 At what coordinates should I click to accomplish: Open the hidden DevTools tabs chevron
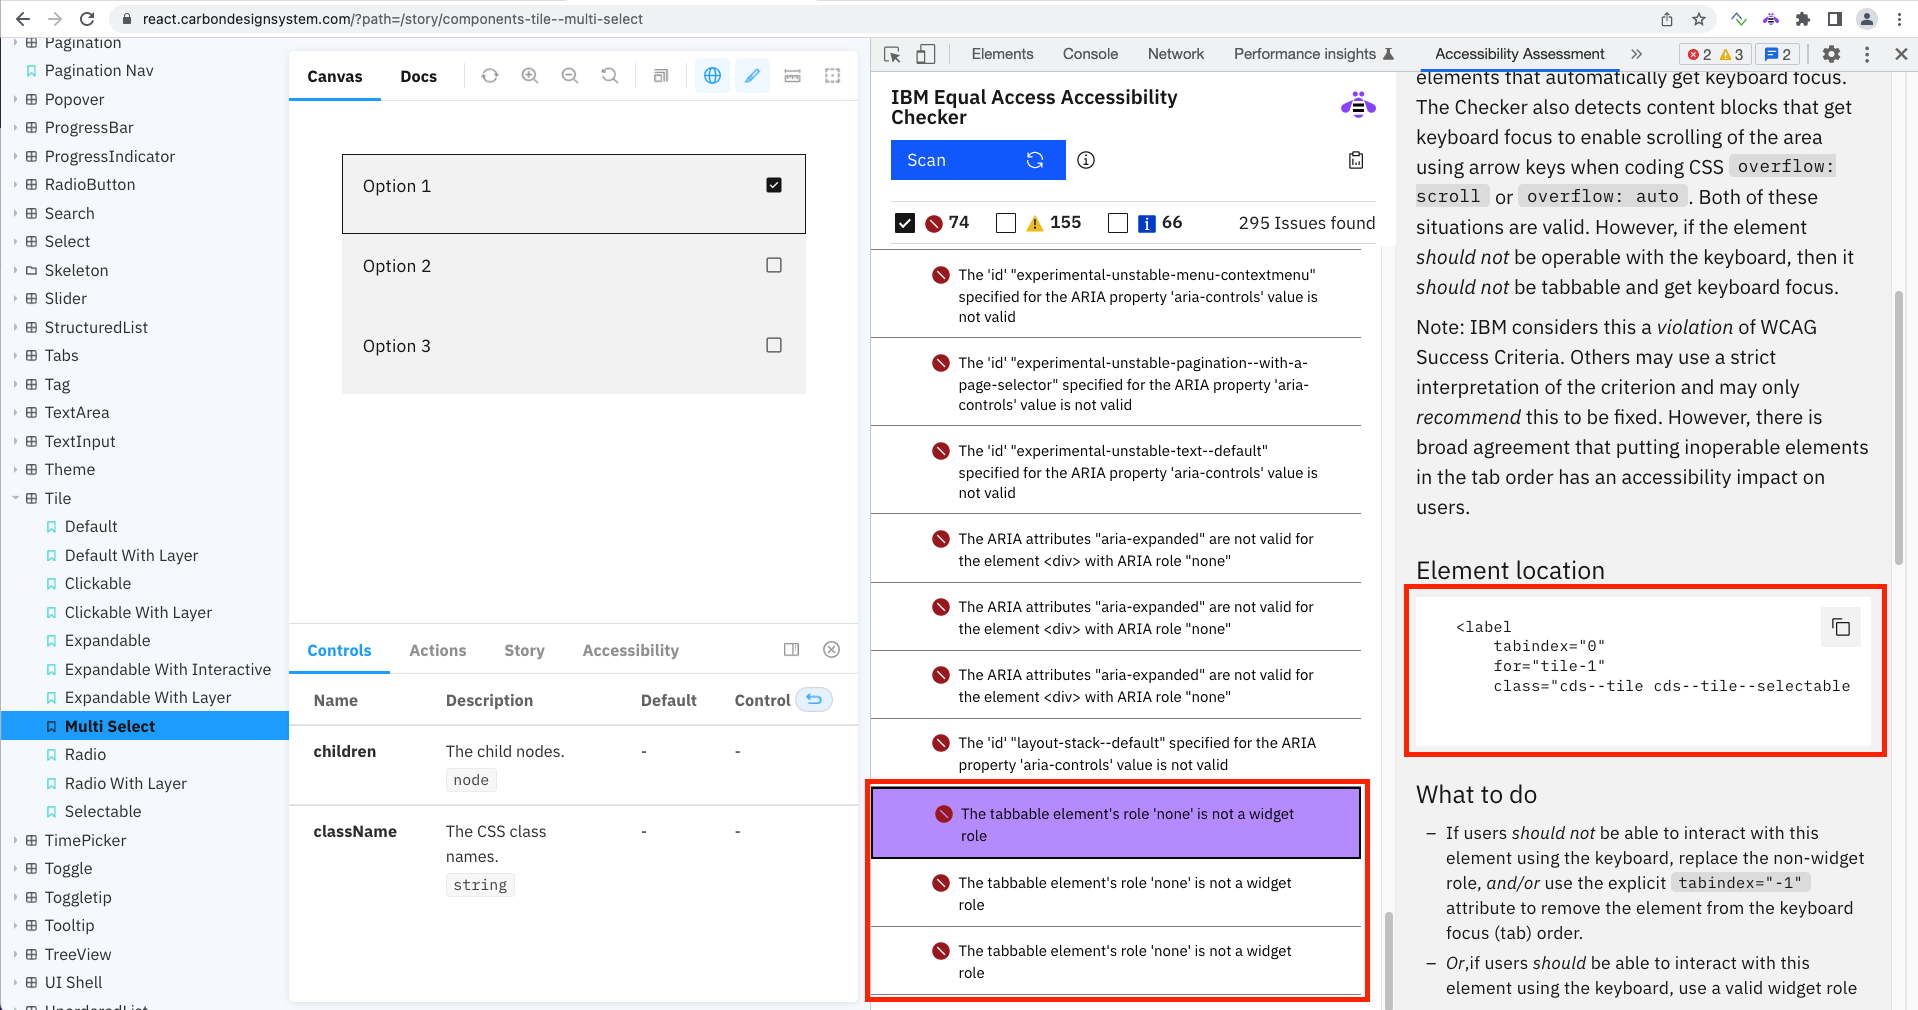(x=1637, y=54)
